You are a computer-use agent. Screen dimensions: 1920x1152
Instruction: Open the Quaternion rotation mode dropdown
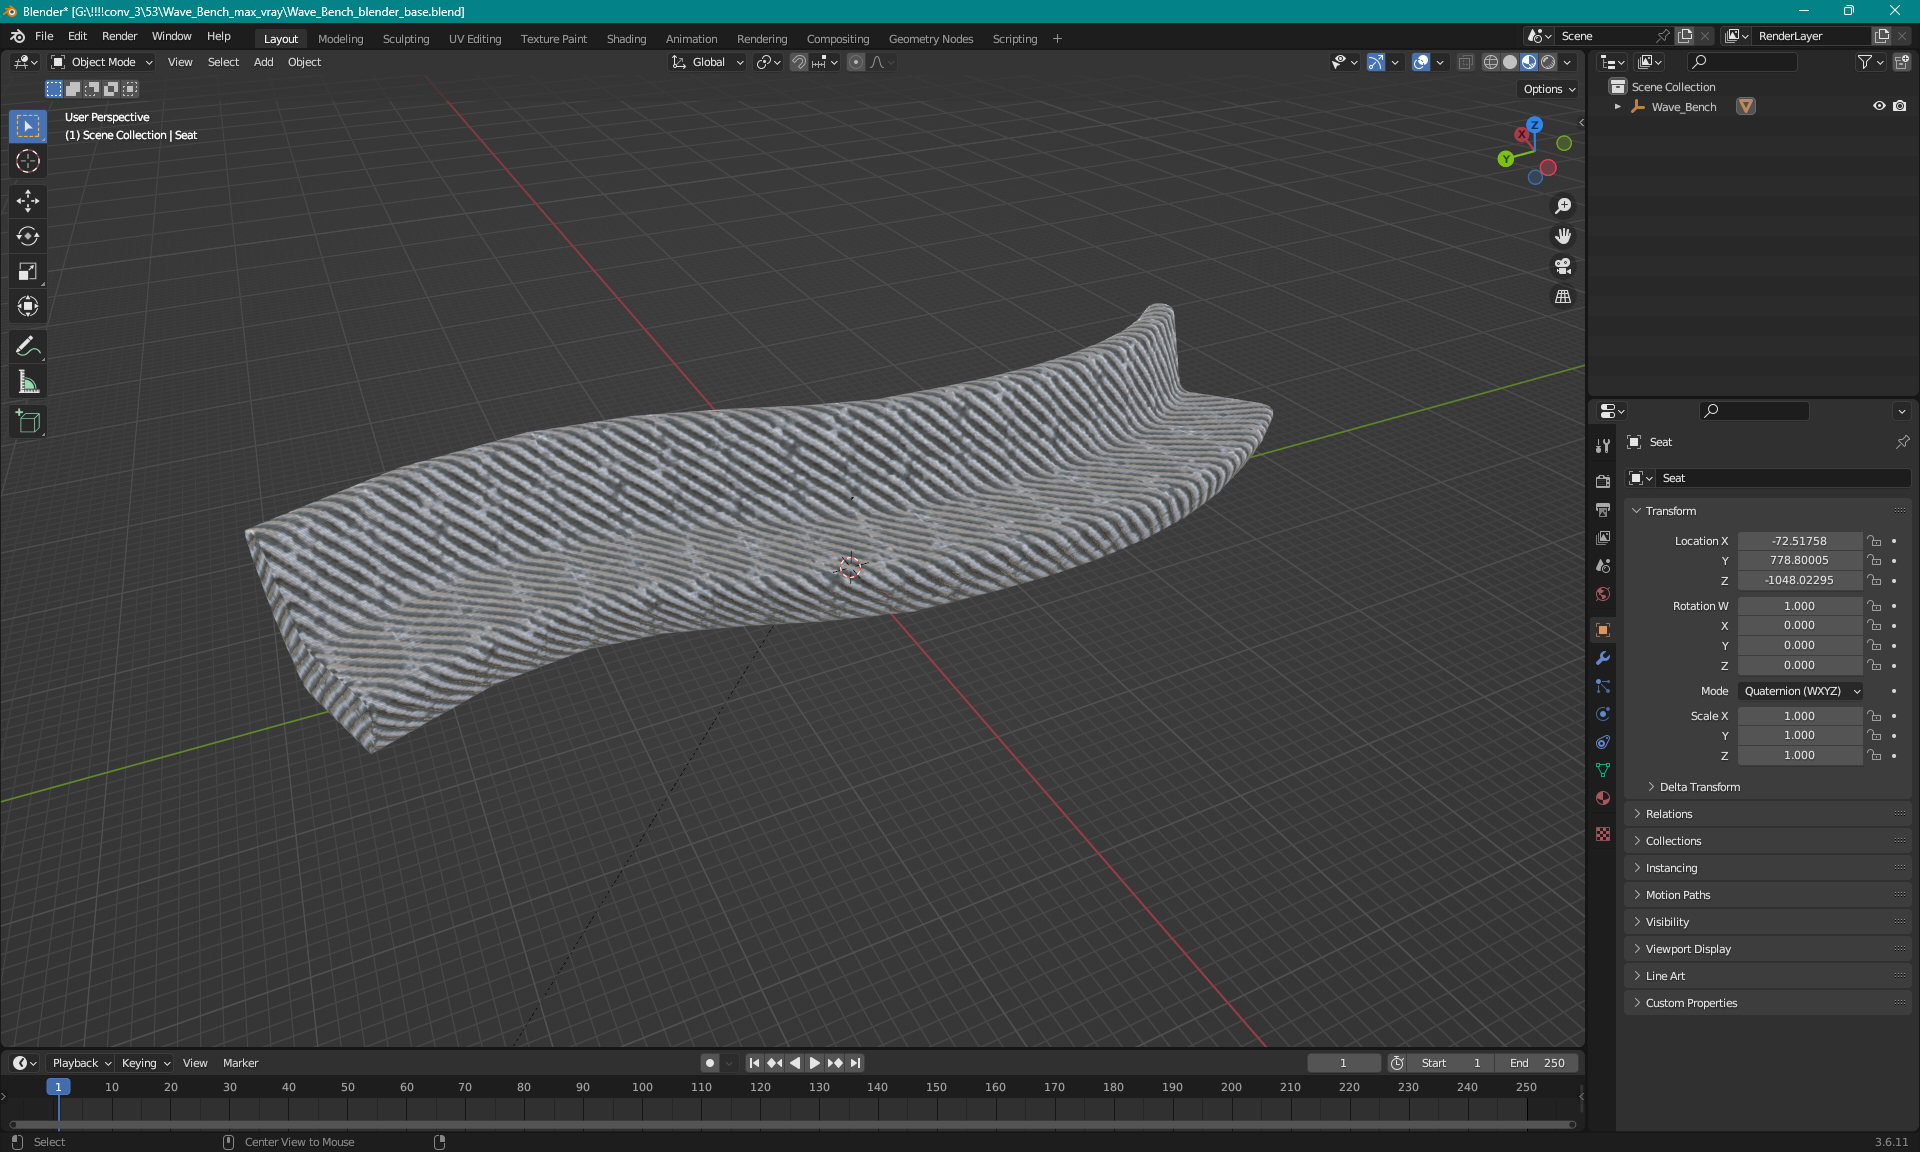click(x=1801, y=691)
